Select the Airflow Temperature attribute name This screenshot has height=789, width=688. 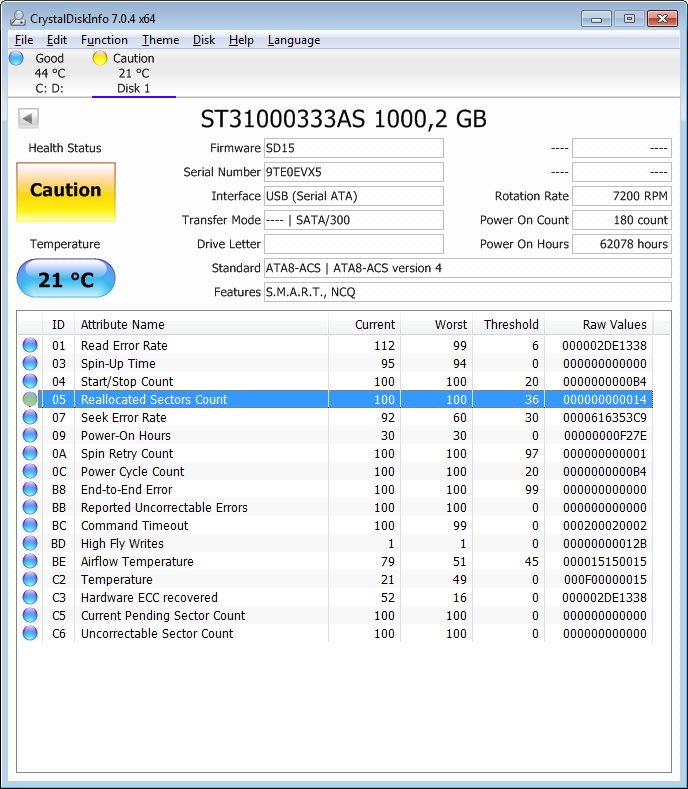tap(137, 562)
